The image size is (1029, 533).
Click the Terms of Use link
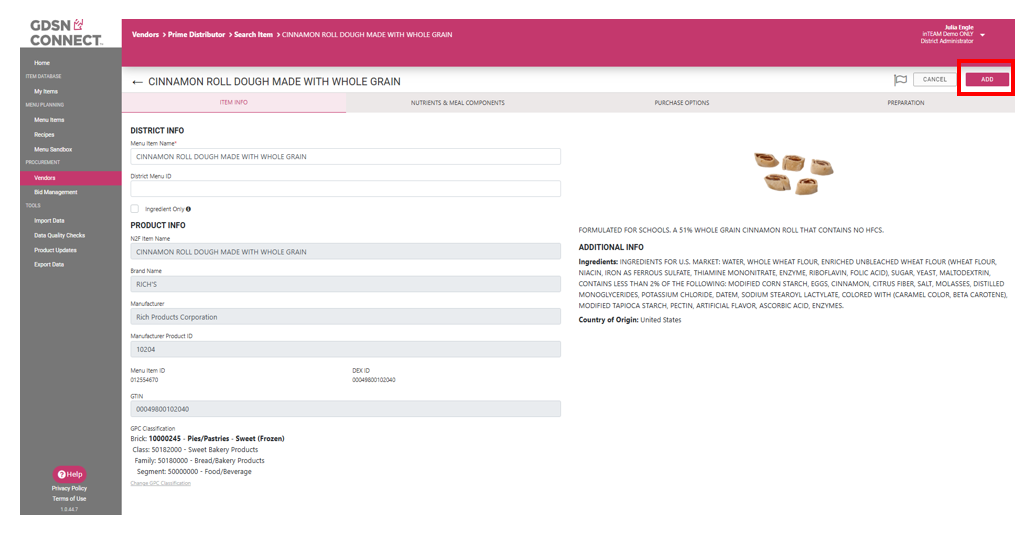[x=70, y=499]
